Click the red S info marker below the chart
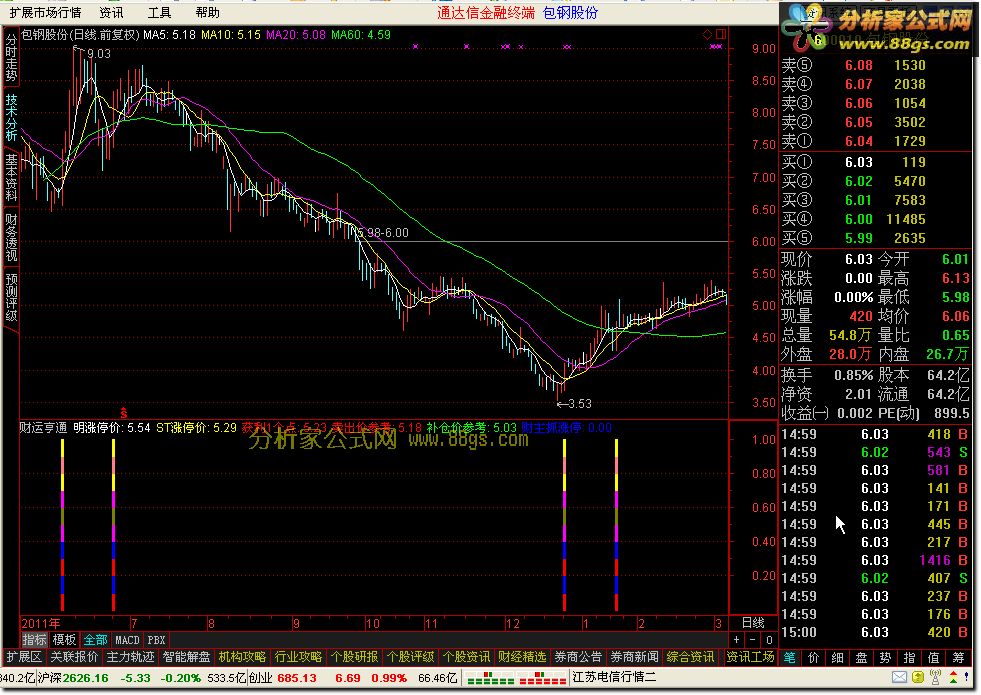Viewport: 981px width, 695px height. click(x=124, y=413)
